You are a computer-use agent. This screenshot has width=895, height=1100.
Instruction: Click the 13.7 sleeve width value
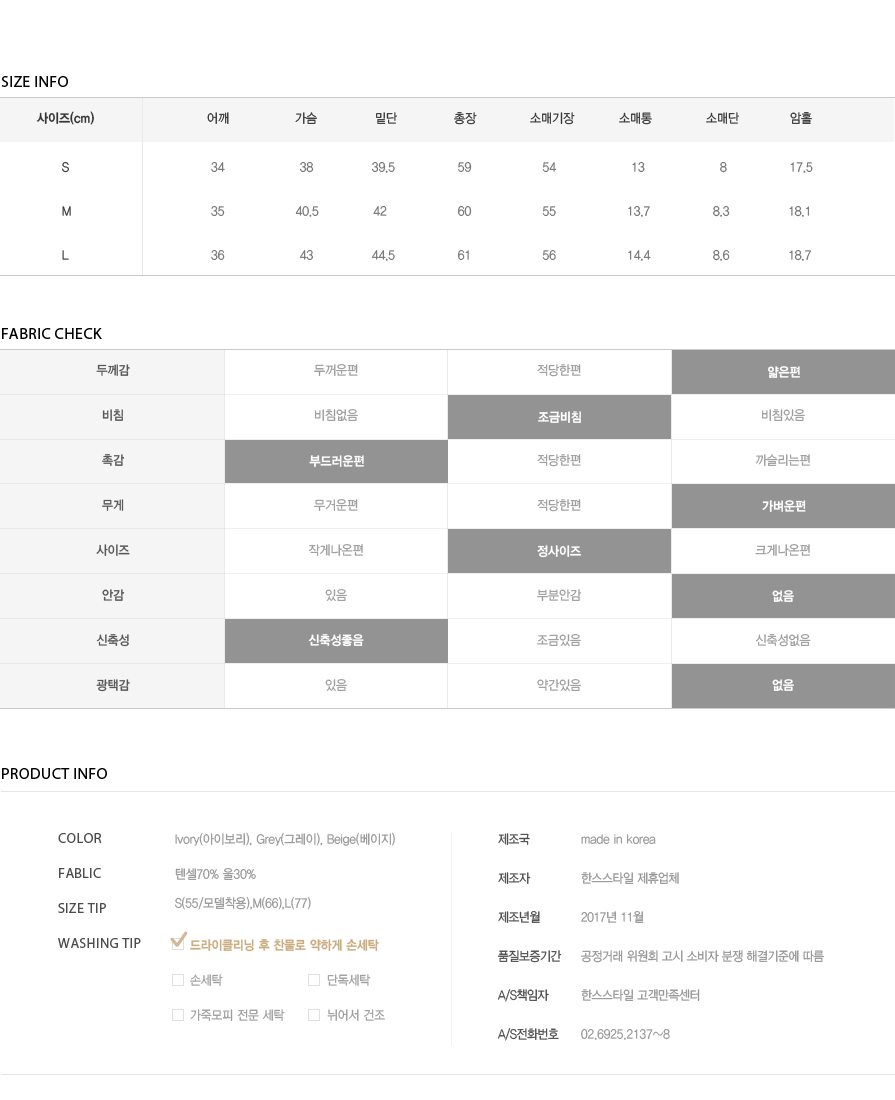(x=638, y=211)
